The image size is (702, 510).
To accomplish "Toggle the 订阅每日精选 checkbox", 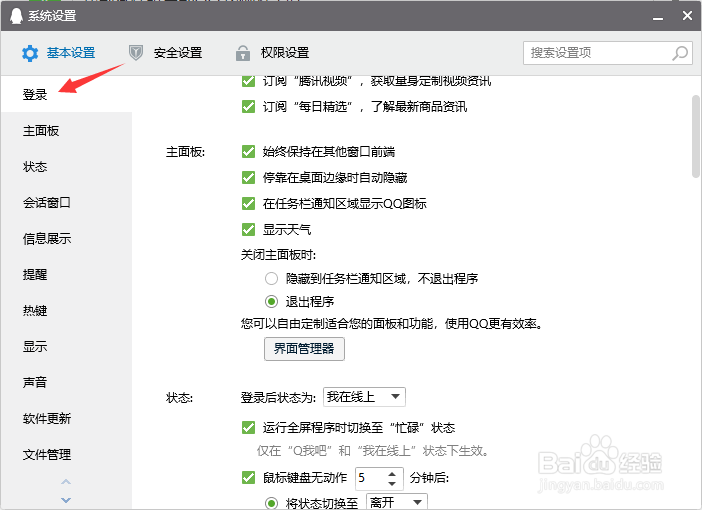I will point(248,107).
